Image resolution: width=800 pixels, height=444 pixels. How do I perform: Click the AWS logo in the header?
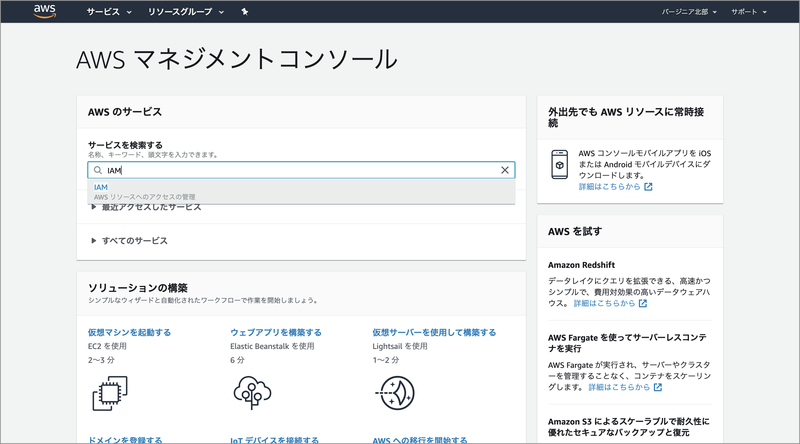[x=44, y=11]
